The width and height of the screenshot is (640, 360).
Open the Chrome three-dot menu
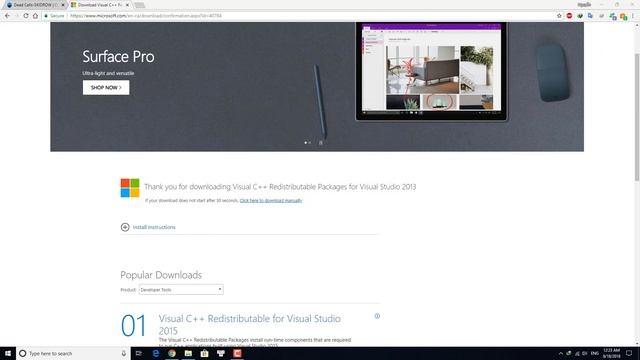[633, 16]
